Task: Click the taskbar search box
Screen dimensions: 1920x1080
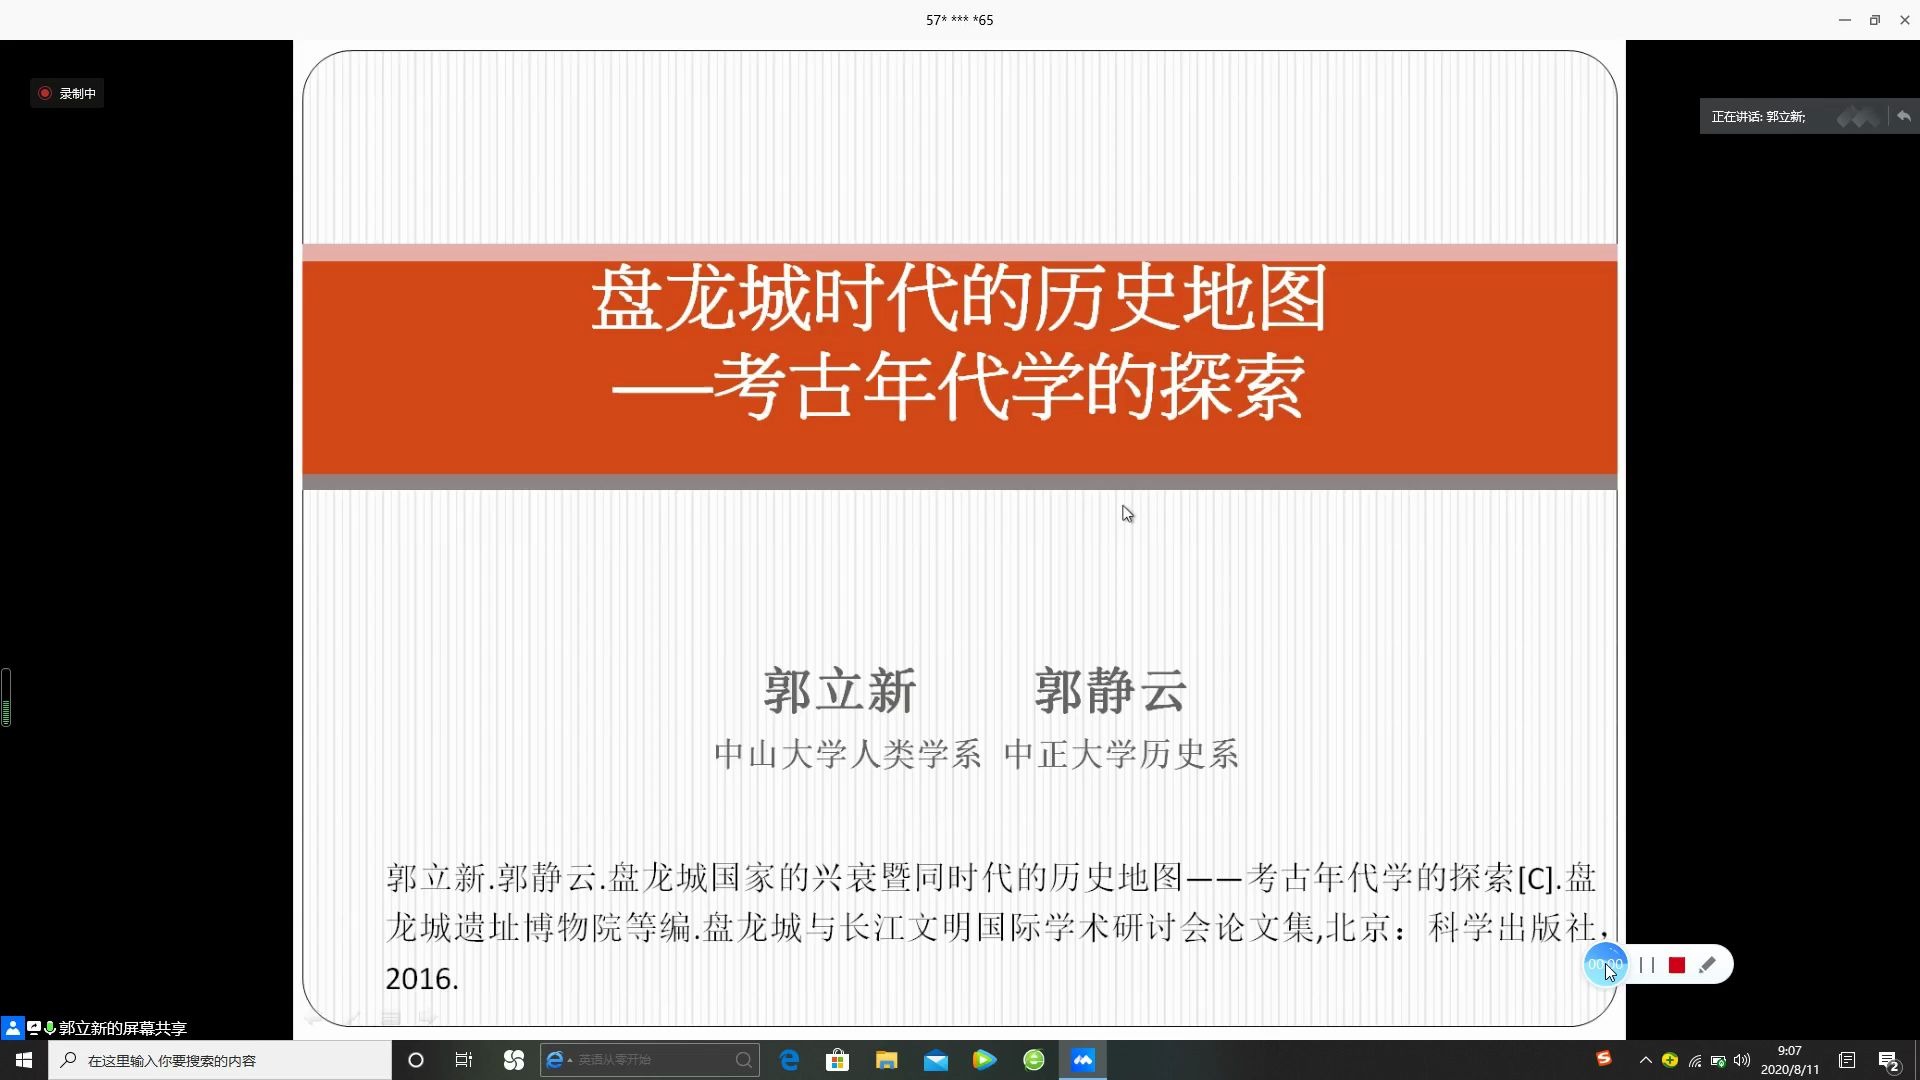Action: pyautogui.click(x=220, y=1060)
